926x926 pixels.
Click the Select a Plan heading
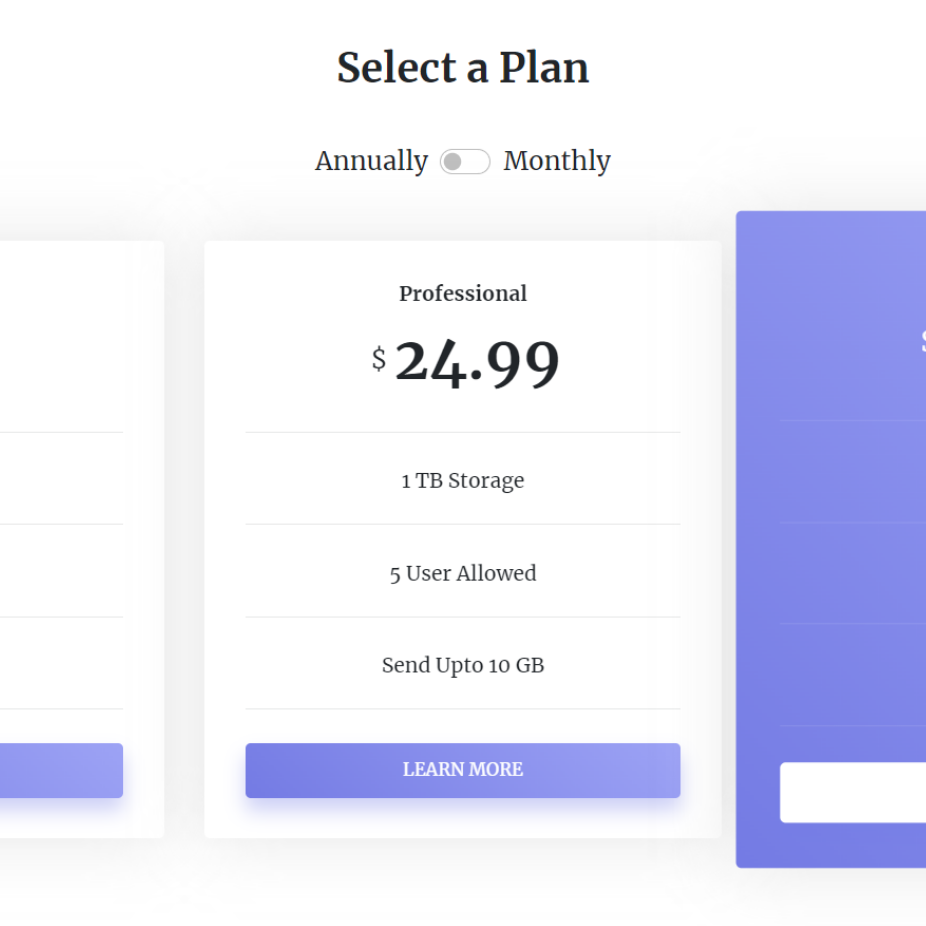click(x=463, y=68)
